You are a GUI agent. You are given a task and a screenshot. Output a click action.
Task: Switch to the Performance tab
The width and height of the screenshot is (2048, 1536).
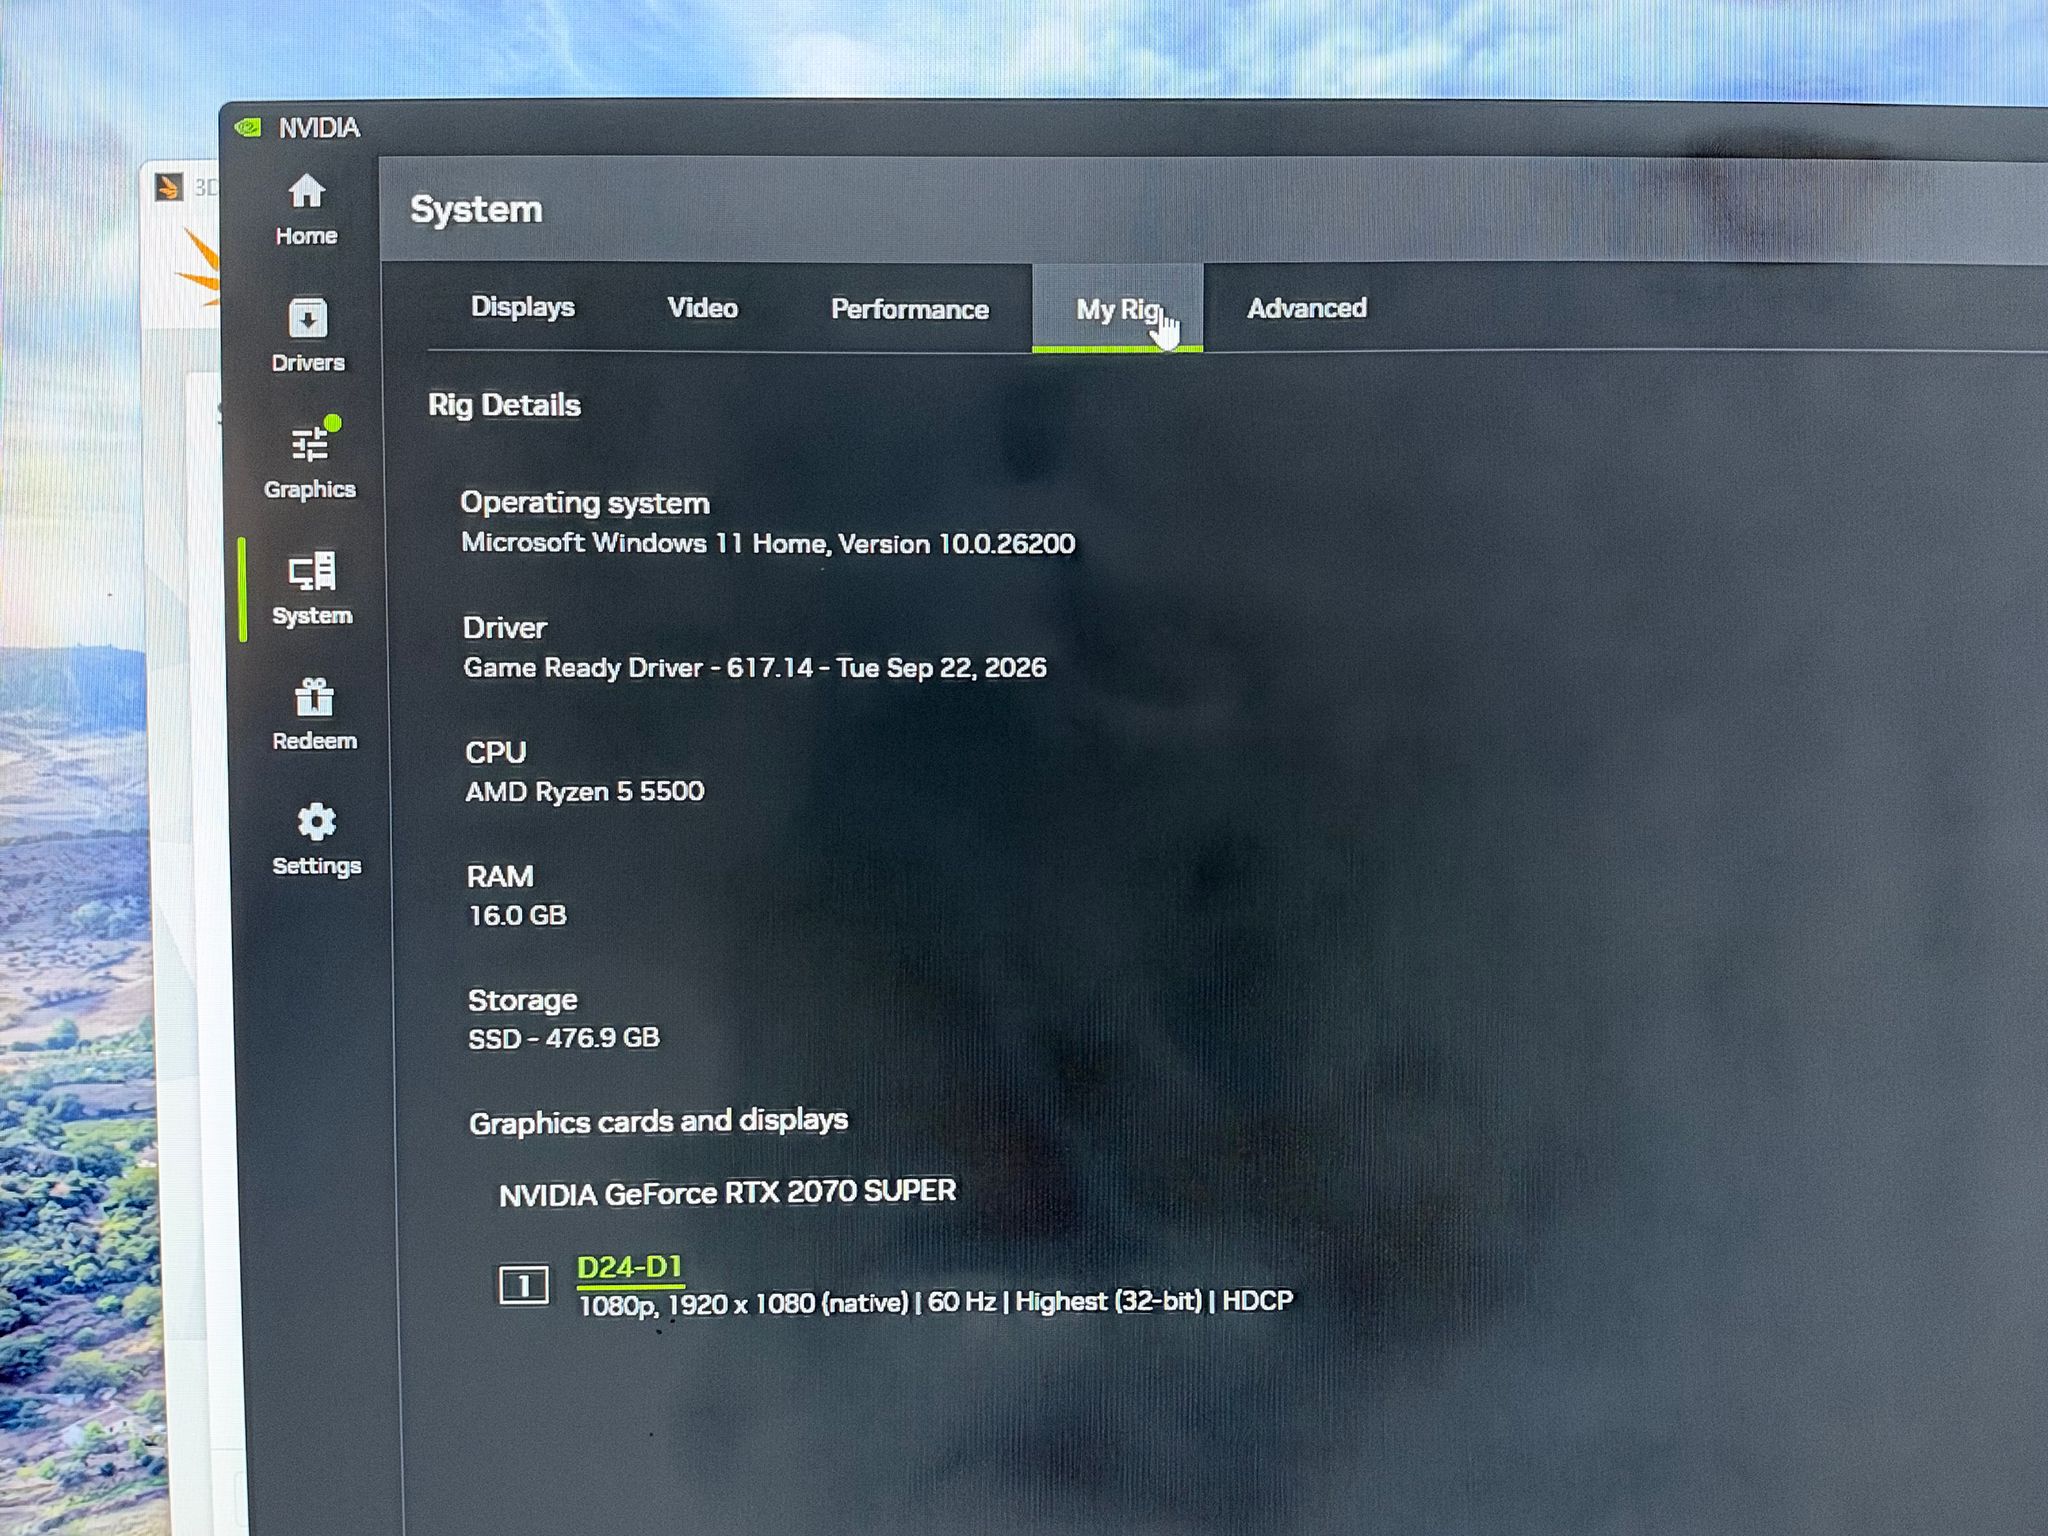[910, 309]
